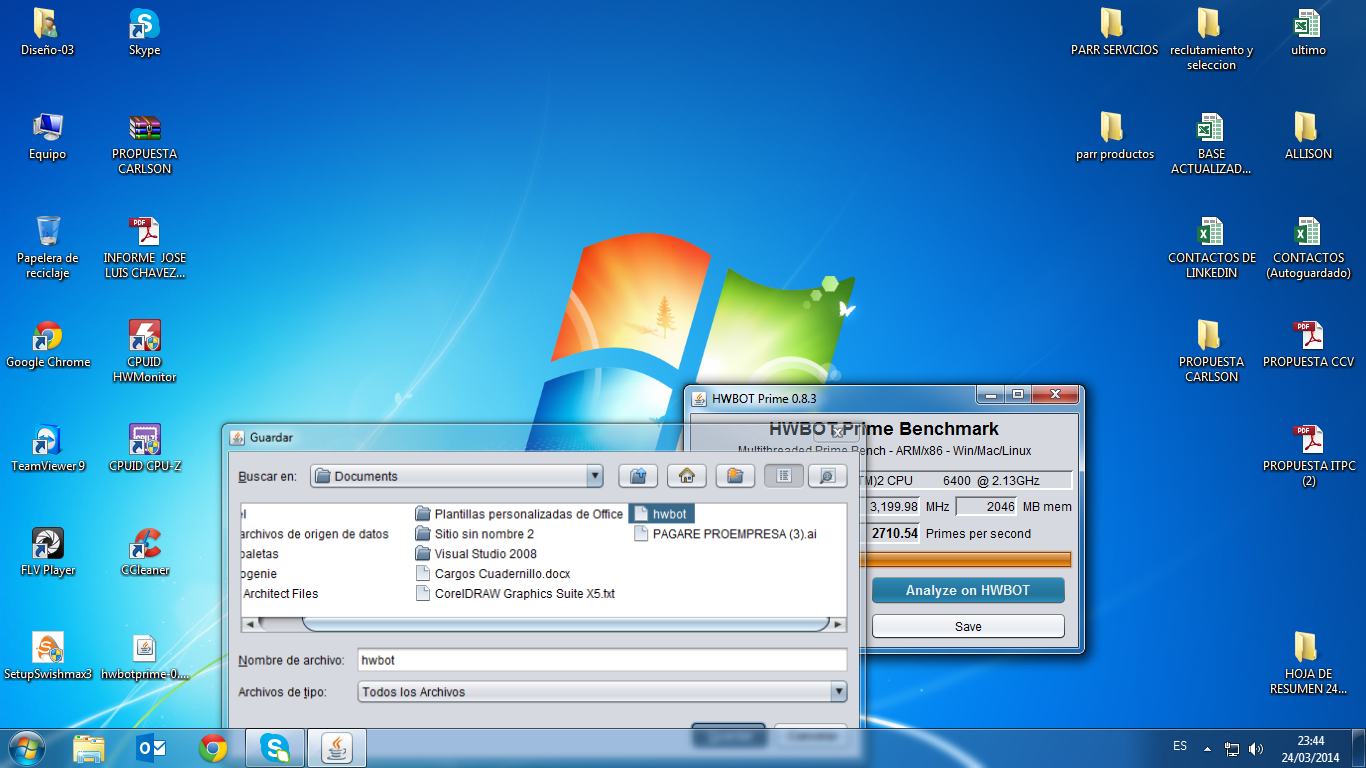Viewport: 1366px width, 768px height.
Task: Open 'reclutamiento y seleccion' desktop folder
Action: pyautogui.click(x=1211, y=40)
